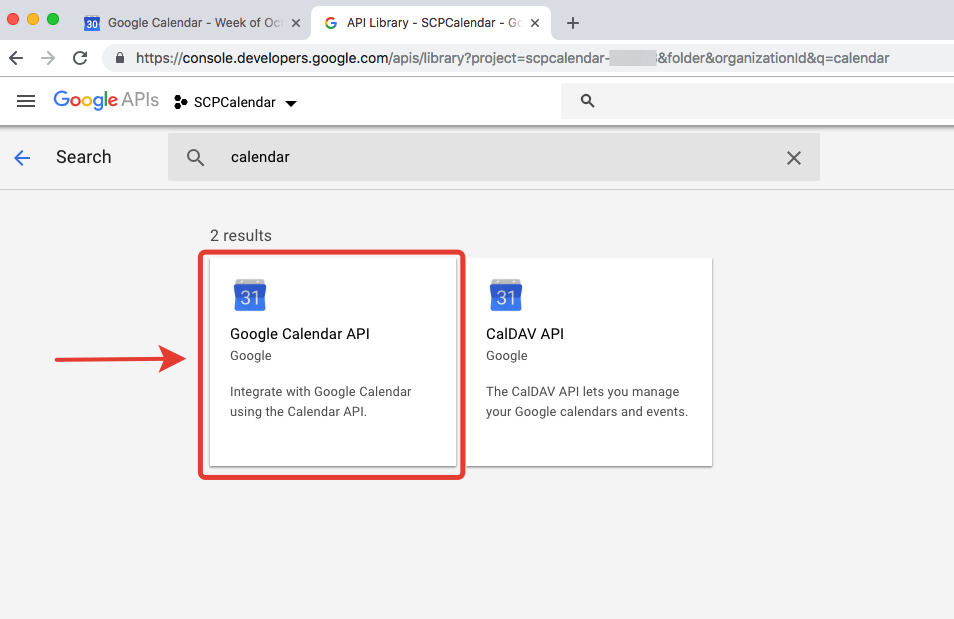The image size is (954, 619).
Task: Clear the calendar search with the X
Action: point(793,158)
